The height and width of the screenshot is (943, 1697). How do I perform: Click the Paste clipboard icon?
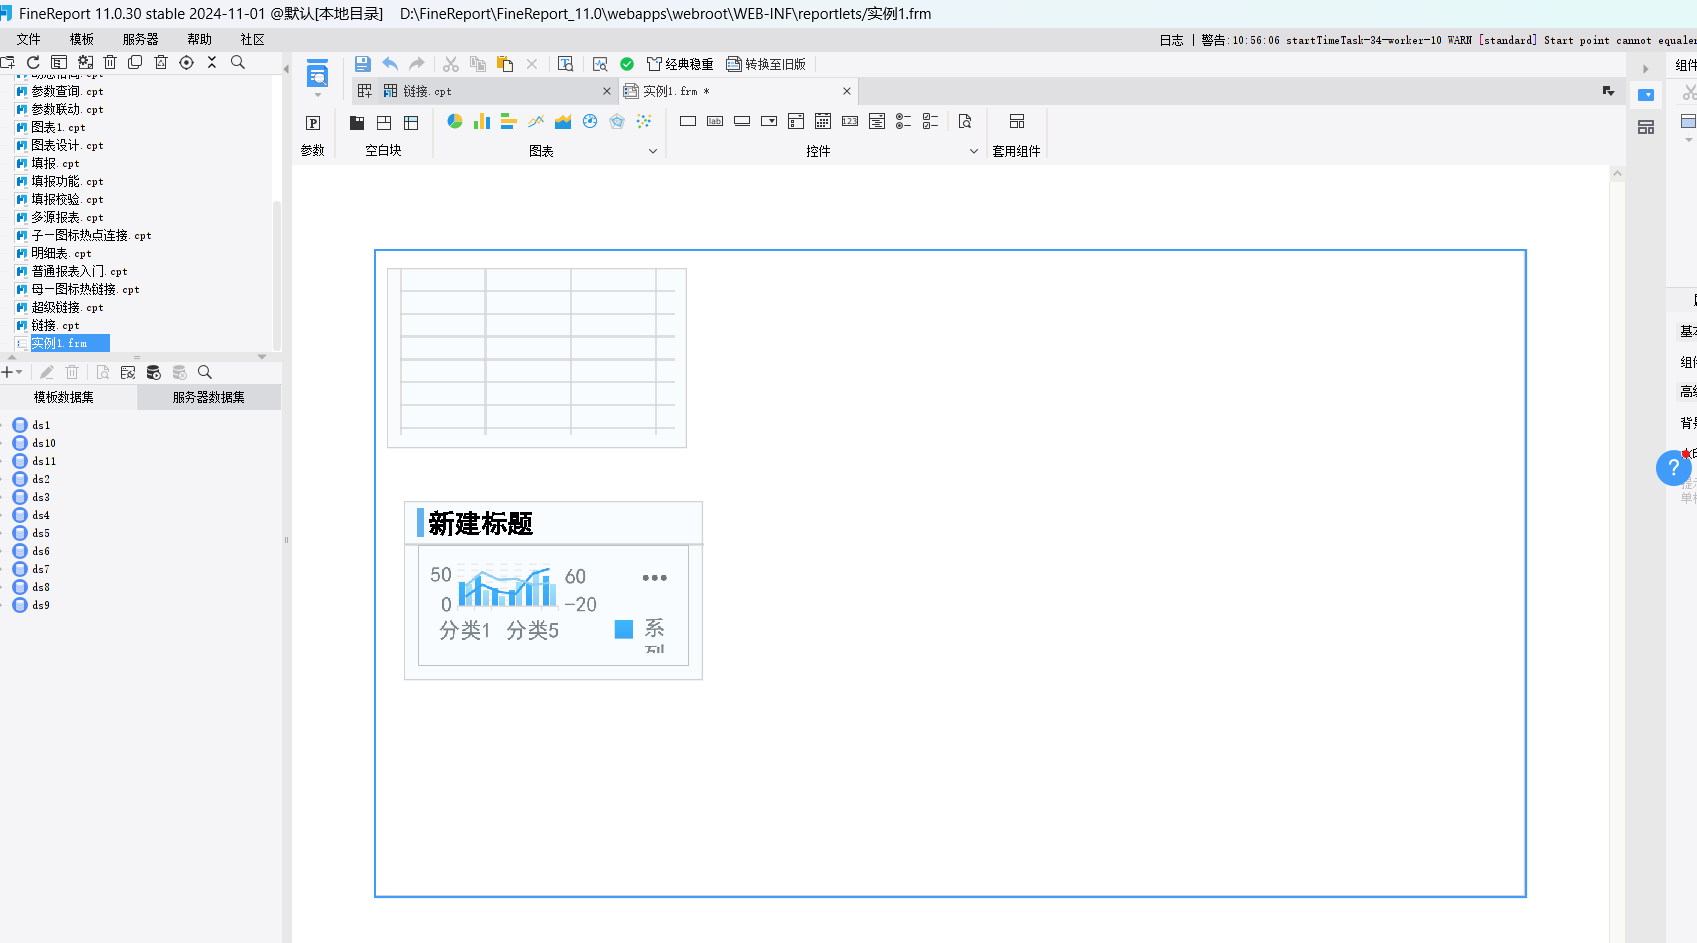[x=505, y=64]
